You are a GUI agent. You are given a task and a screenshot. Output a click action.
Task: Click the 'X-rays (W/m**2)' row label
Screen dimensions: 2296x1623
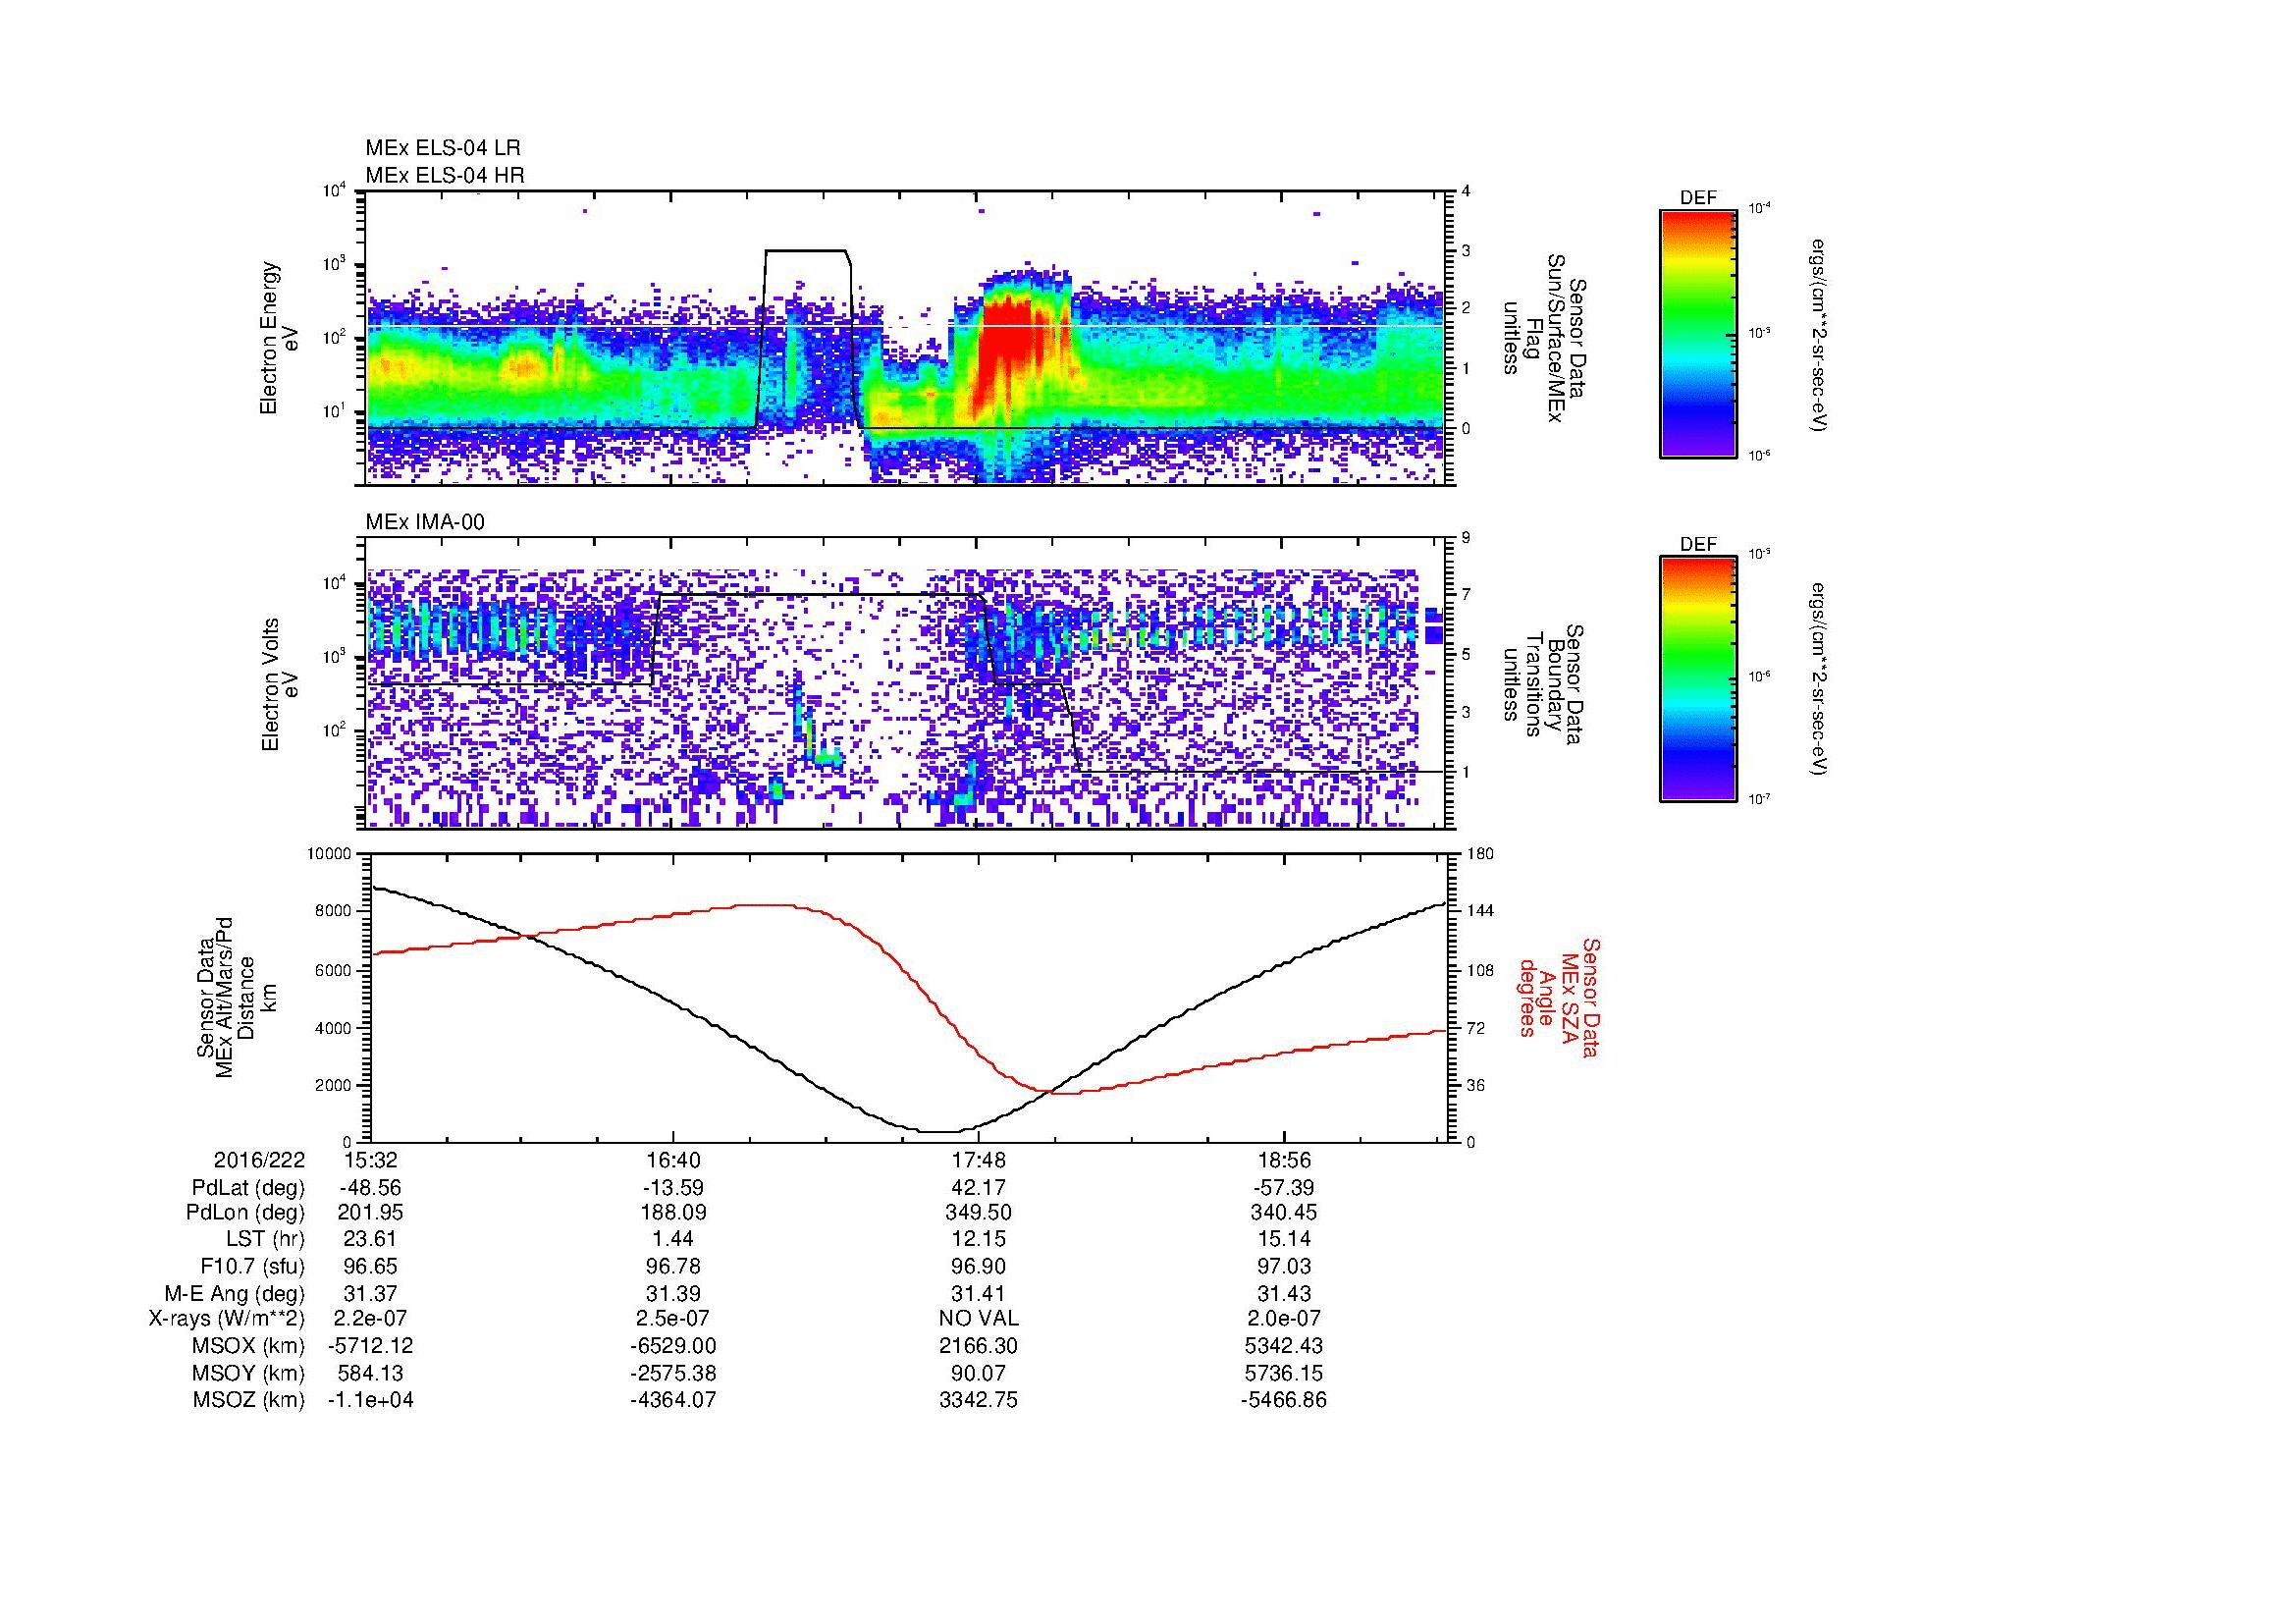click(x=227, y=1319)
